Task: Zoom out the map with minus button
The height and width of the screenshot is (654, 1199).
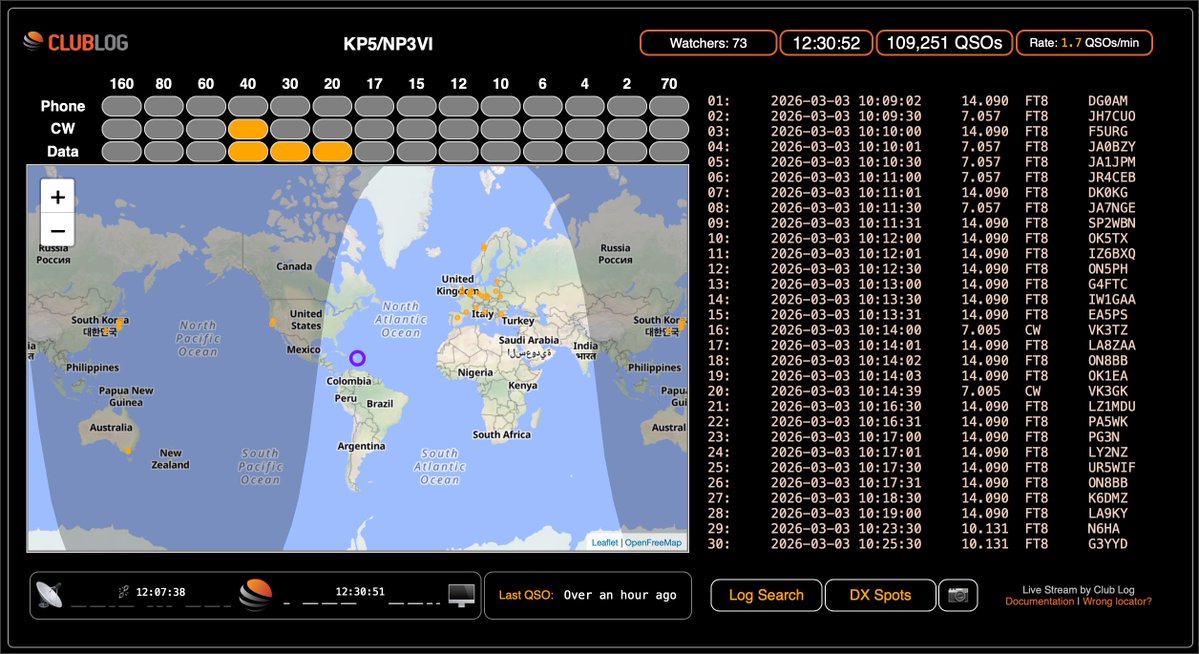Action: coord(57,229)
